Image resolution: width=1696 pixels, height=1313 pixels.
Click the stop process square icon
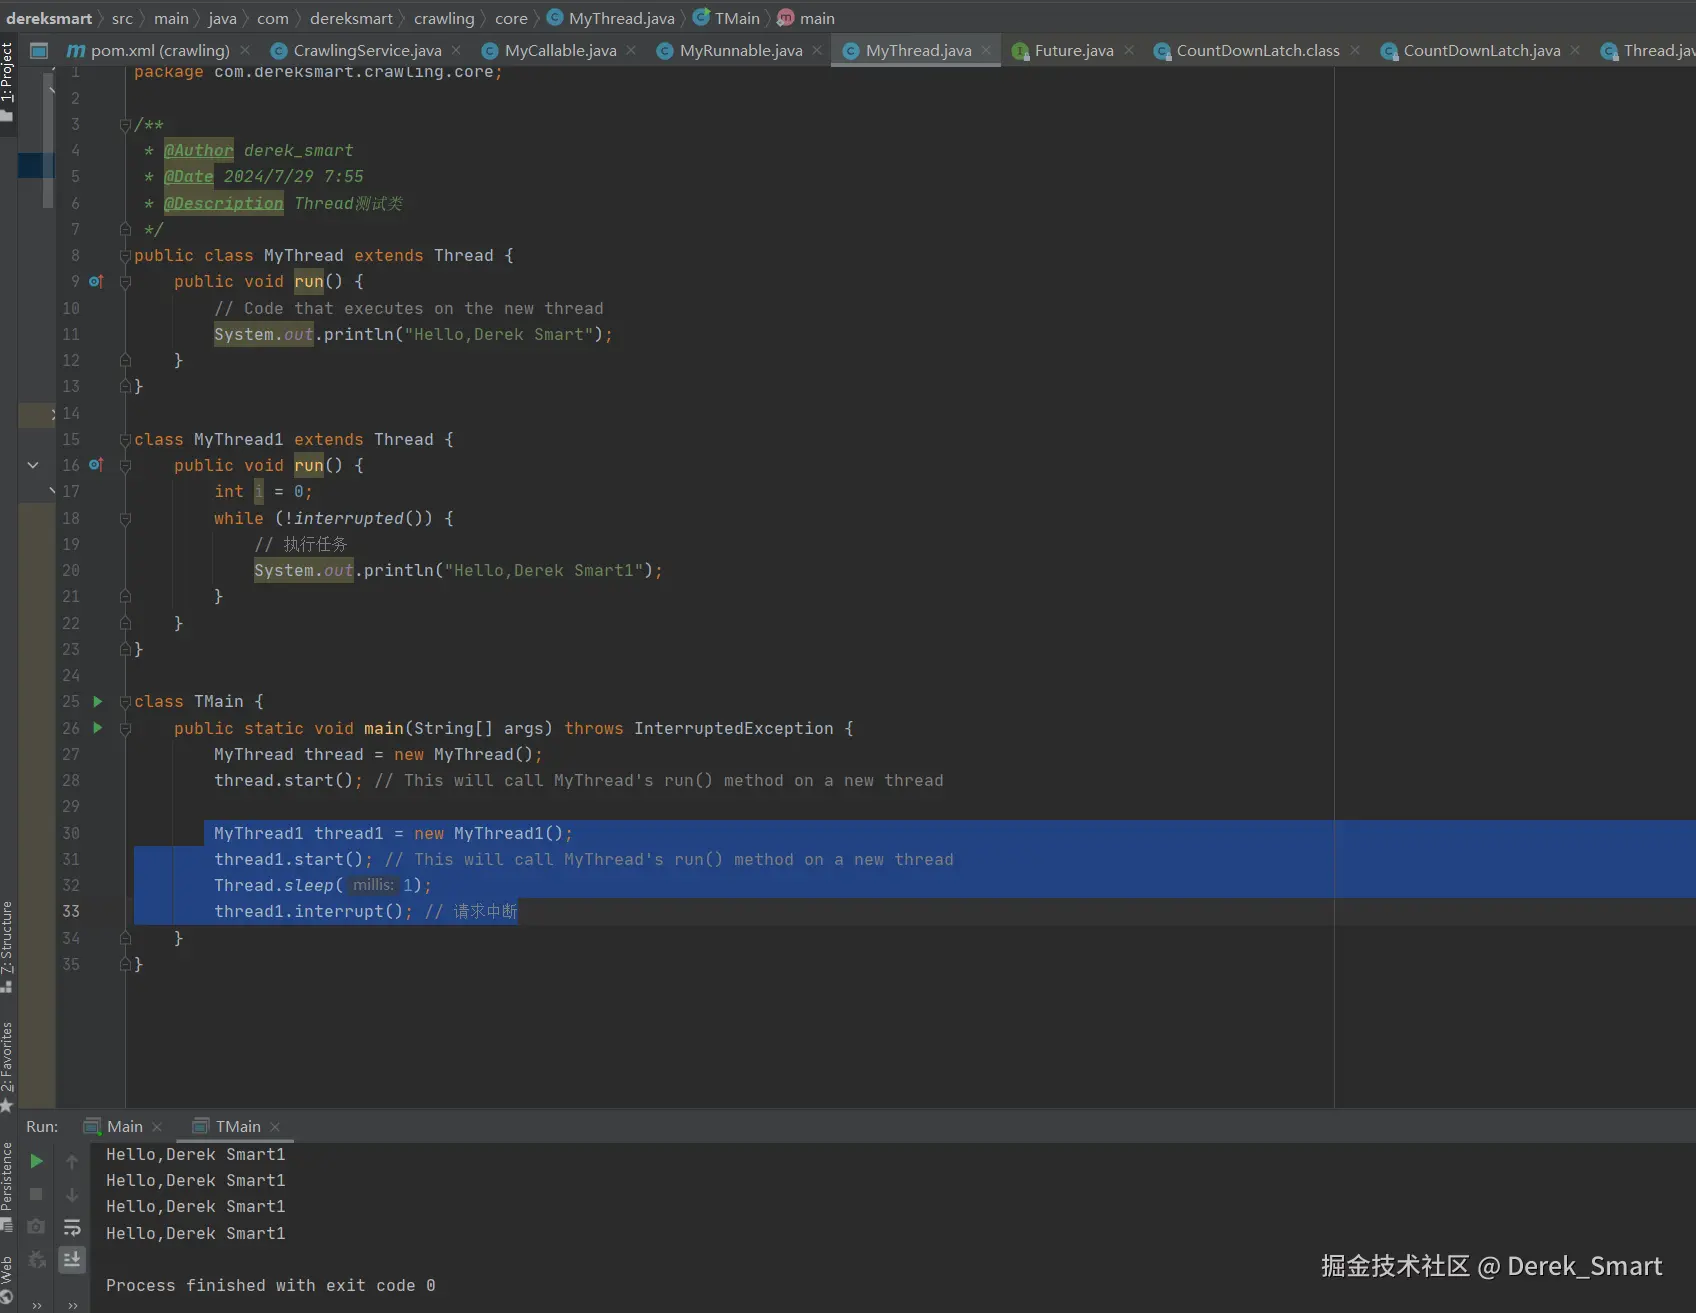36,1194
